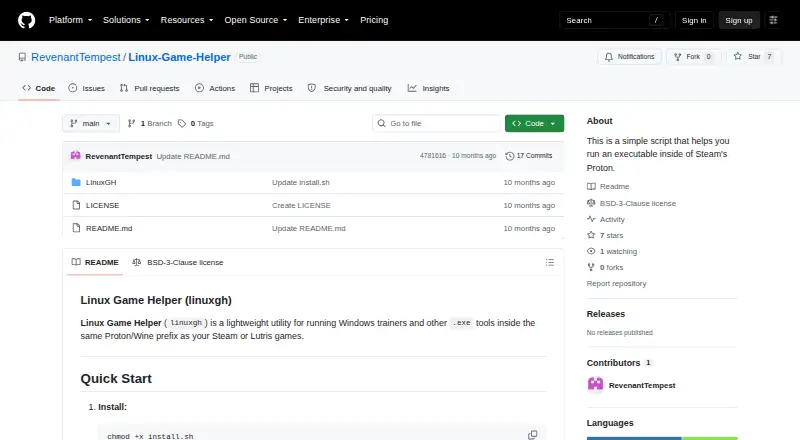Click the slash shortcut icon in Search
Screen dimensions: 800x440
coord(656,20)
